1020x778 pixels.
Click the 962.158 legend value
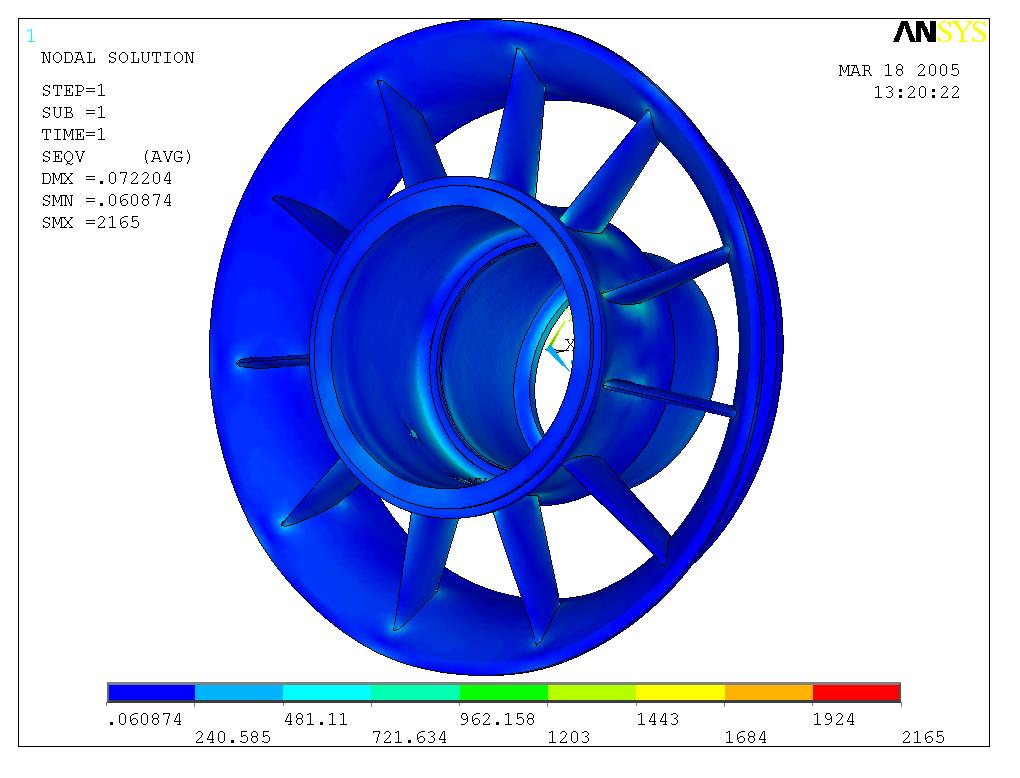[503, 719]
